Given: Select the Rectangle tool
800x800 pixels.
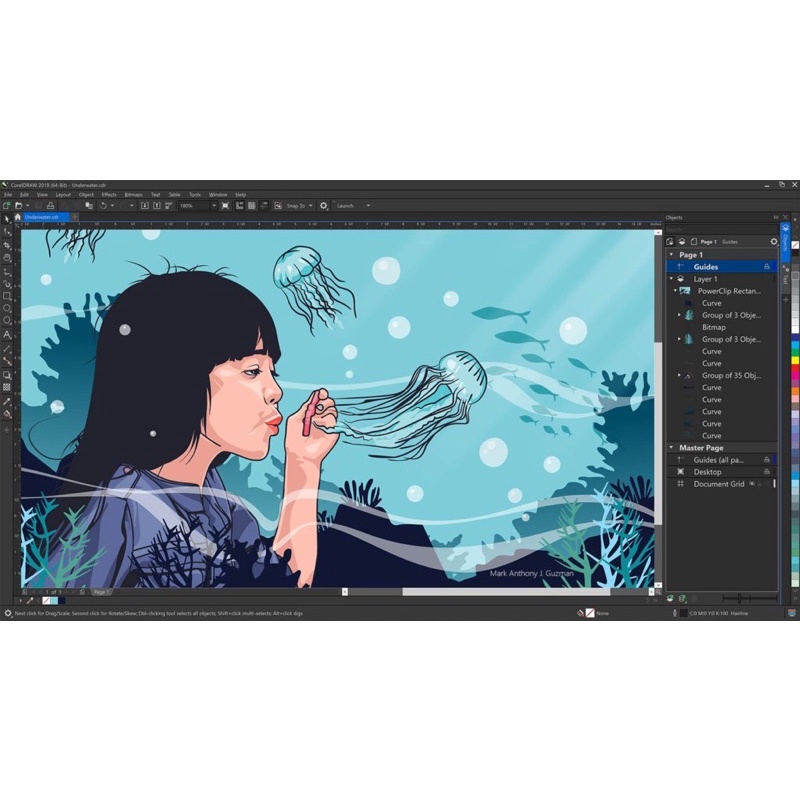Looking at the screenshot, I should click(x=7, y=296).
